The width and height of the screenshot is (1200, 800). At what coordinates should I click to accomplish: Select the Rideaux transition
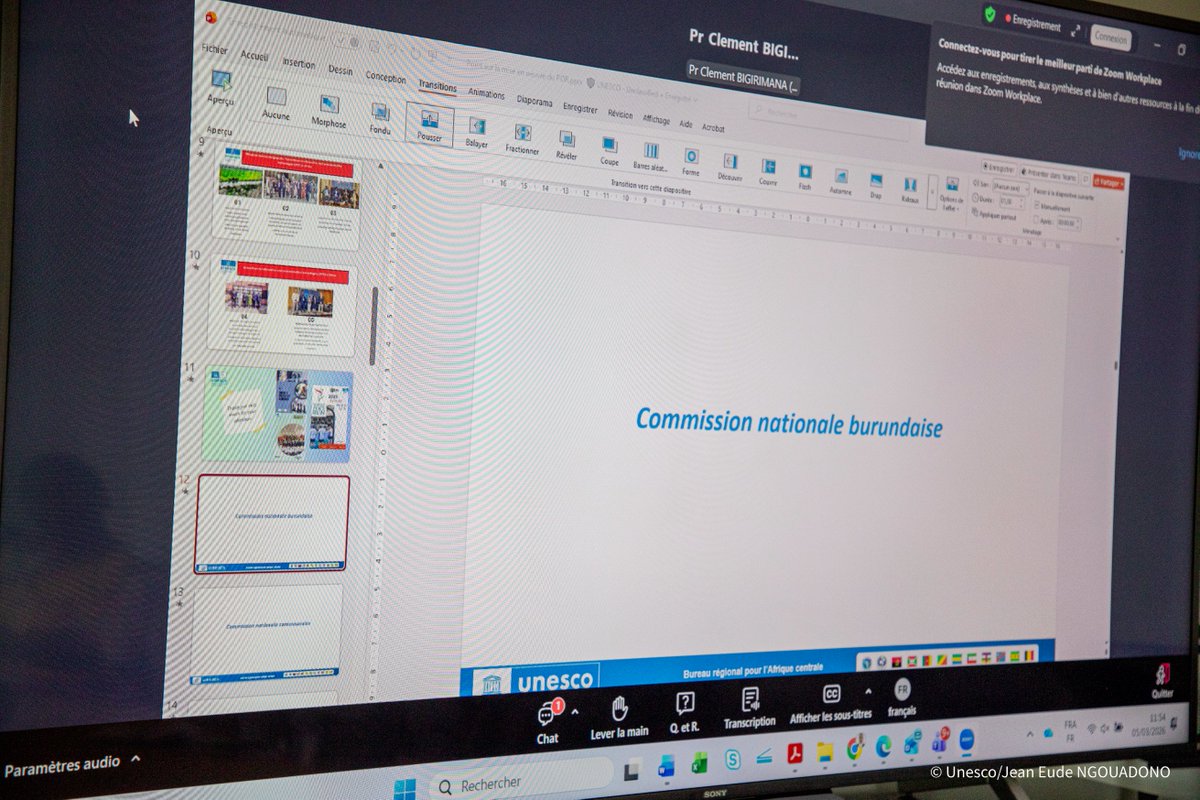pos(910,190)
